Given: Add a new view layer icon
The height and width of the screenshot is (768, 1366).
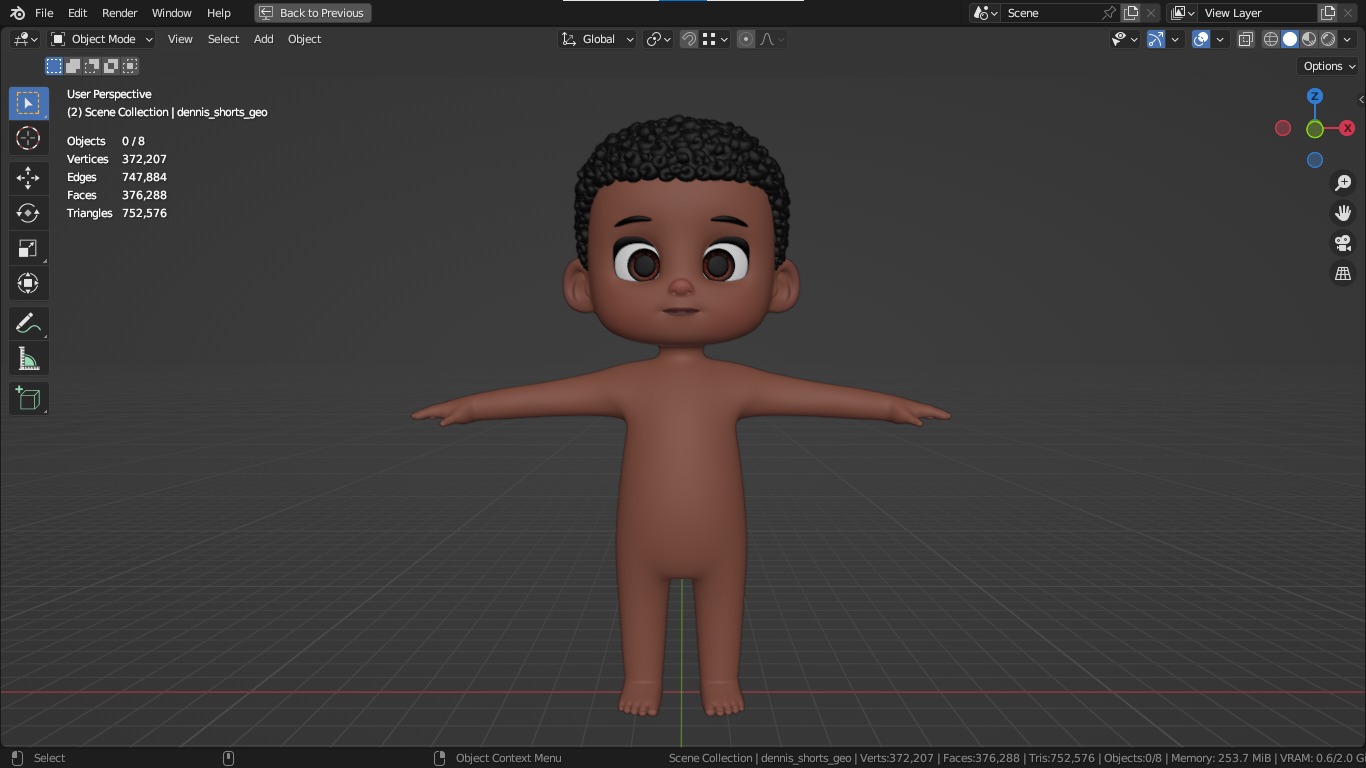Looking at the screenshot, I should [1328, 13].
